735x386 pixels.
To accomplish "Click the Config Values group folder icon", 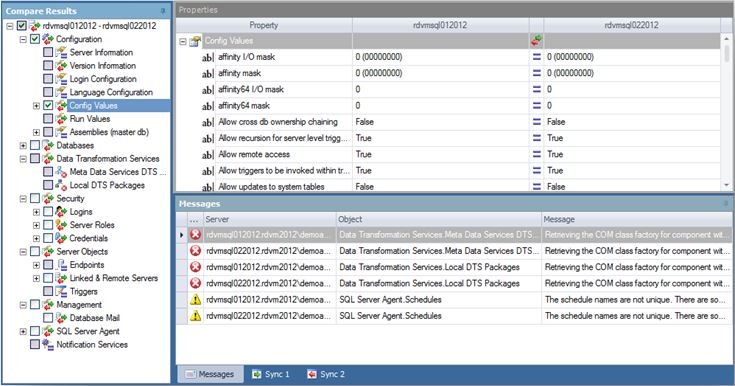I will [195, 41].
